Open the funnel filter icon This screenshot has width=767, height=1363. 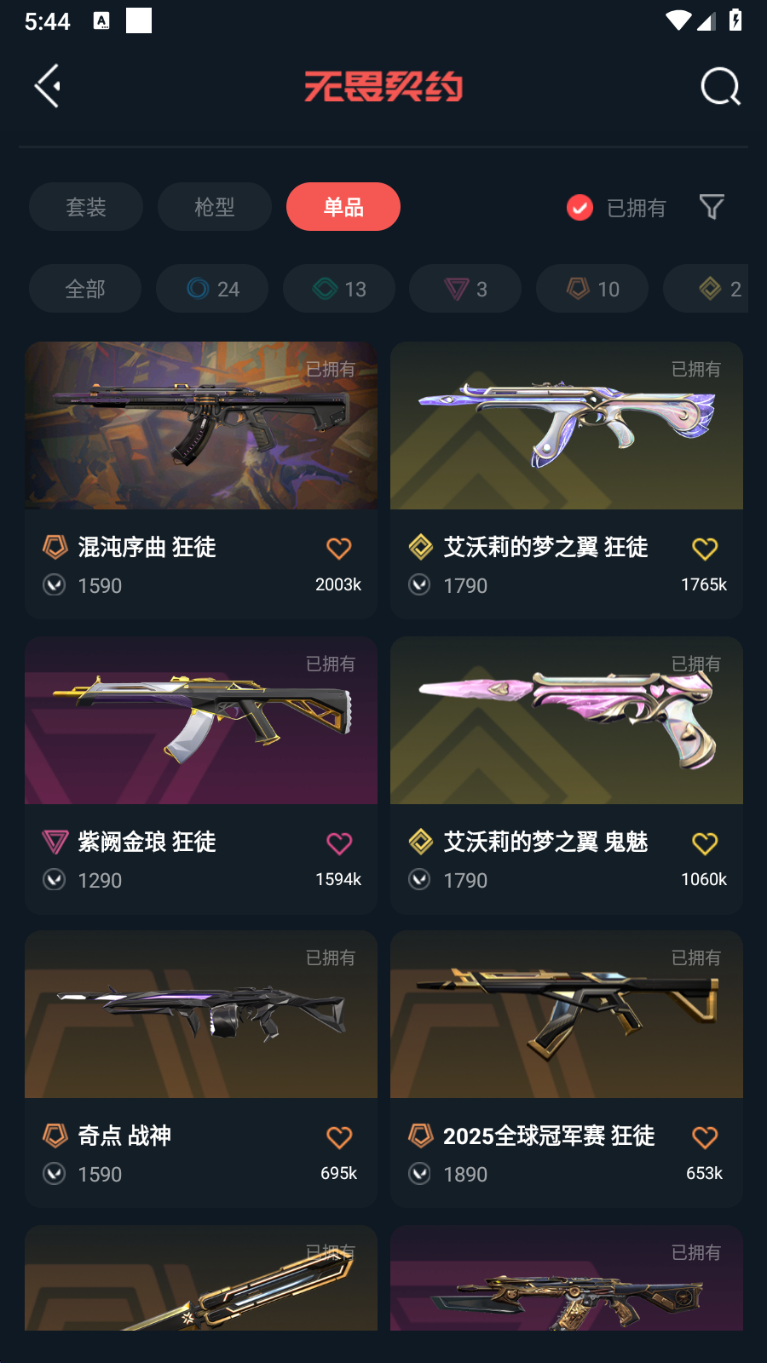[x=711, y=207]
